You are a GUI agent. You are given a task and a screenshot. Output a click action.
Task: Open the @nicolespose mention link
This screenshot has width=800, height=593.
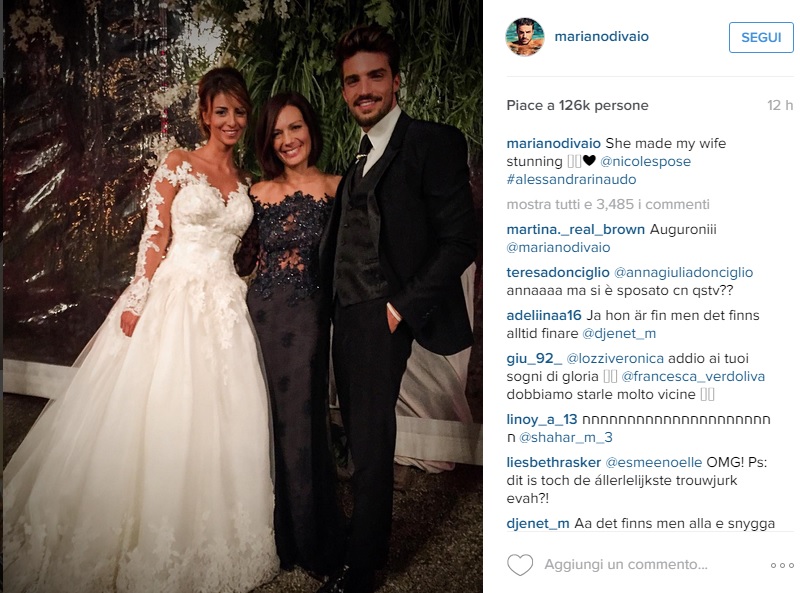(645, 162)
